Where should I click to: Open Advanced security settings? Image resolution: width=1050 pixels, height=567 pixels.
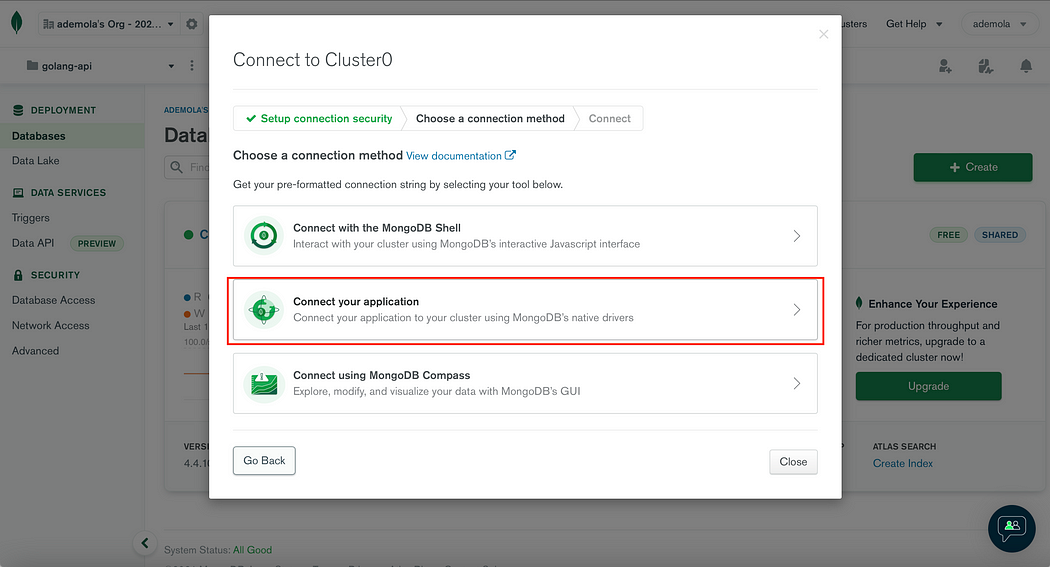pos(35,351)
